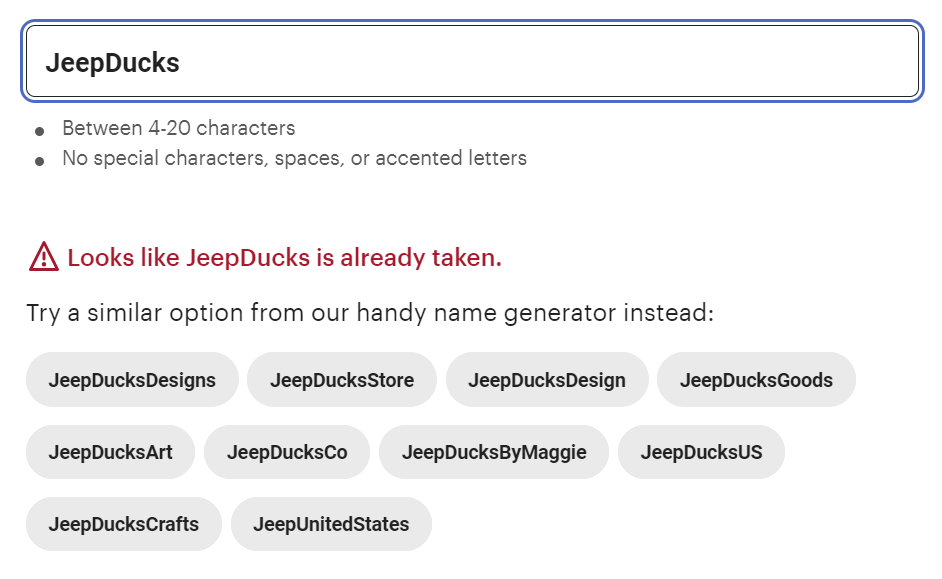
Task: Pick the JeepDucksCrafts suggestion chip
Action: (124, 524)
